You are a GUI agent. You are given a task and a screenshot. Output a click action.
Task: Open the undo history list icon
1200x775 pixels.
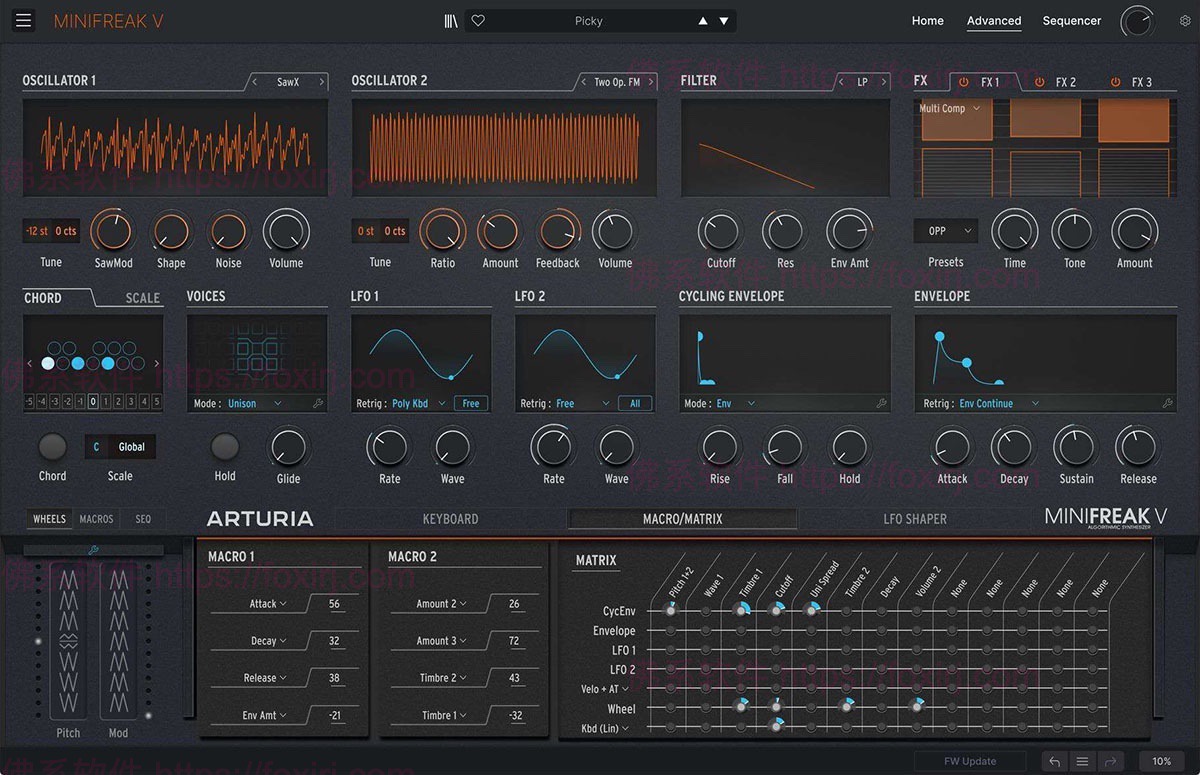coord(1082,761)
